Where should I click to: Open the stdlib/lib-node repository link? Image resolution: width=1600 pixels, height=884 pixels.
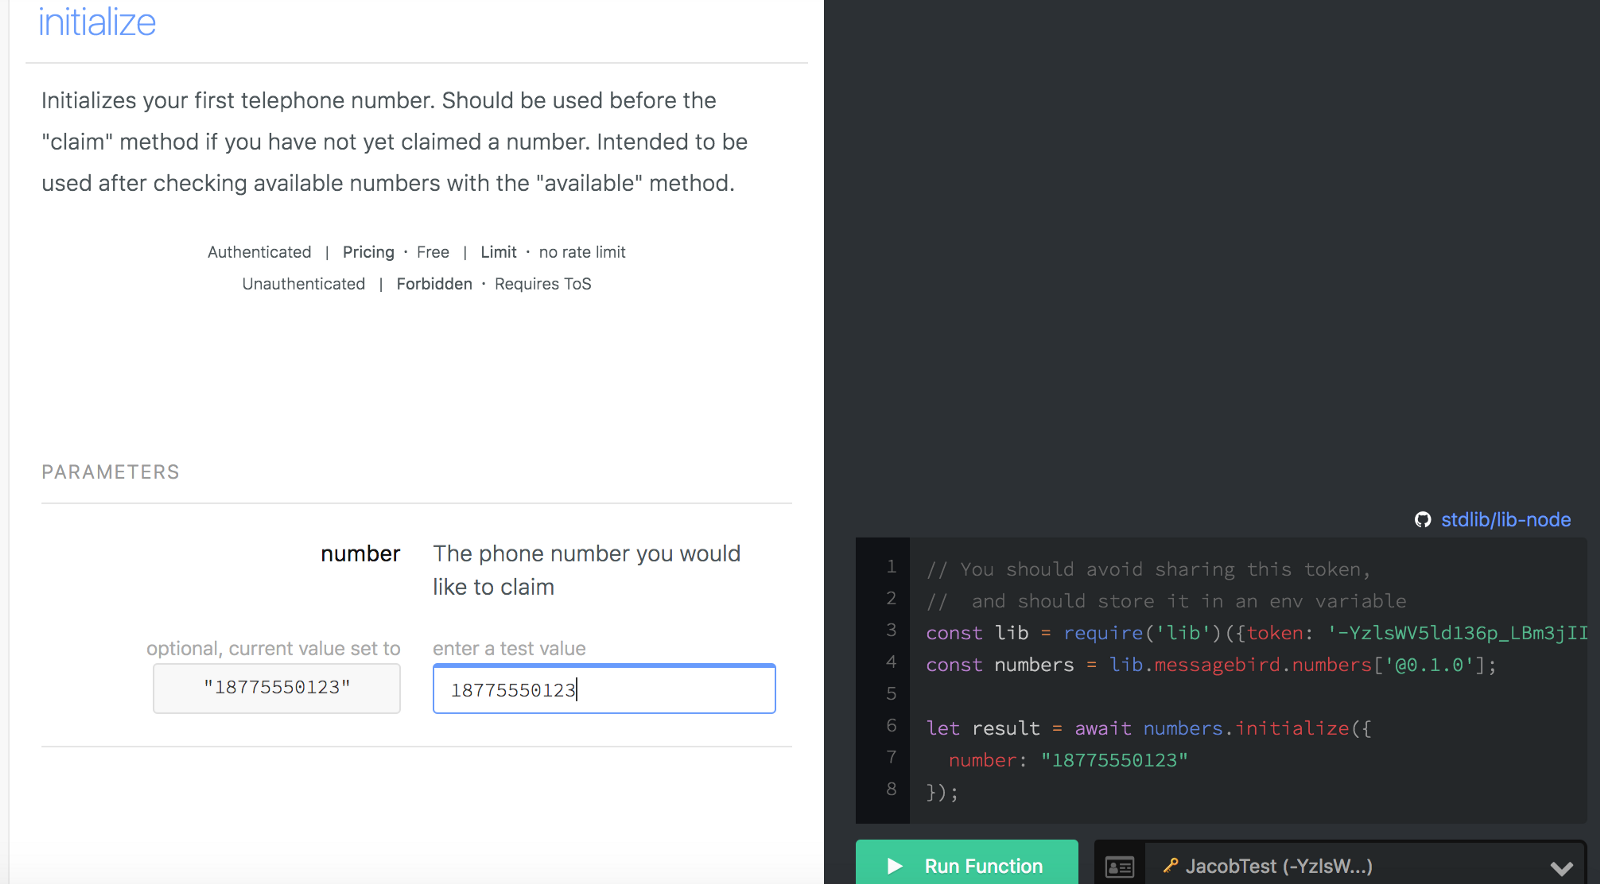[1505, 520]
